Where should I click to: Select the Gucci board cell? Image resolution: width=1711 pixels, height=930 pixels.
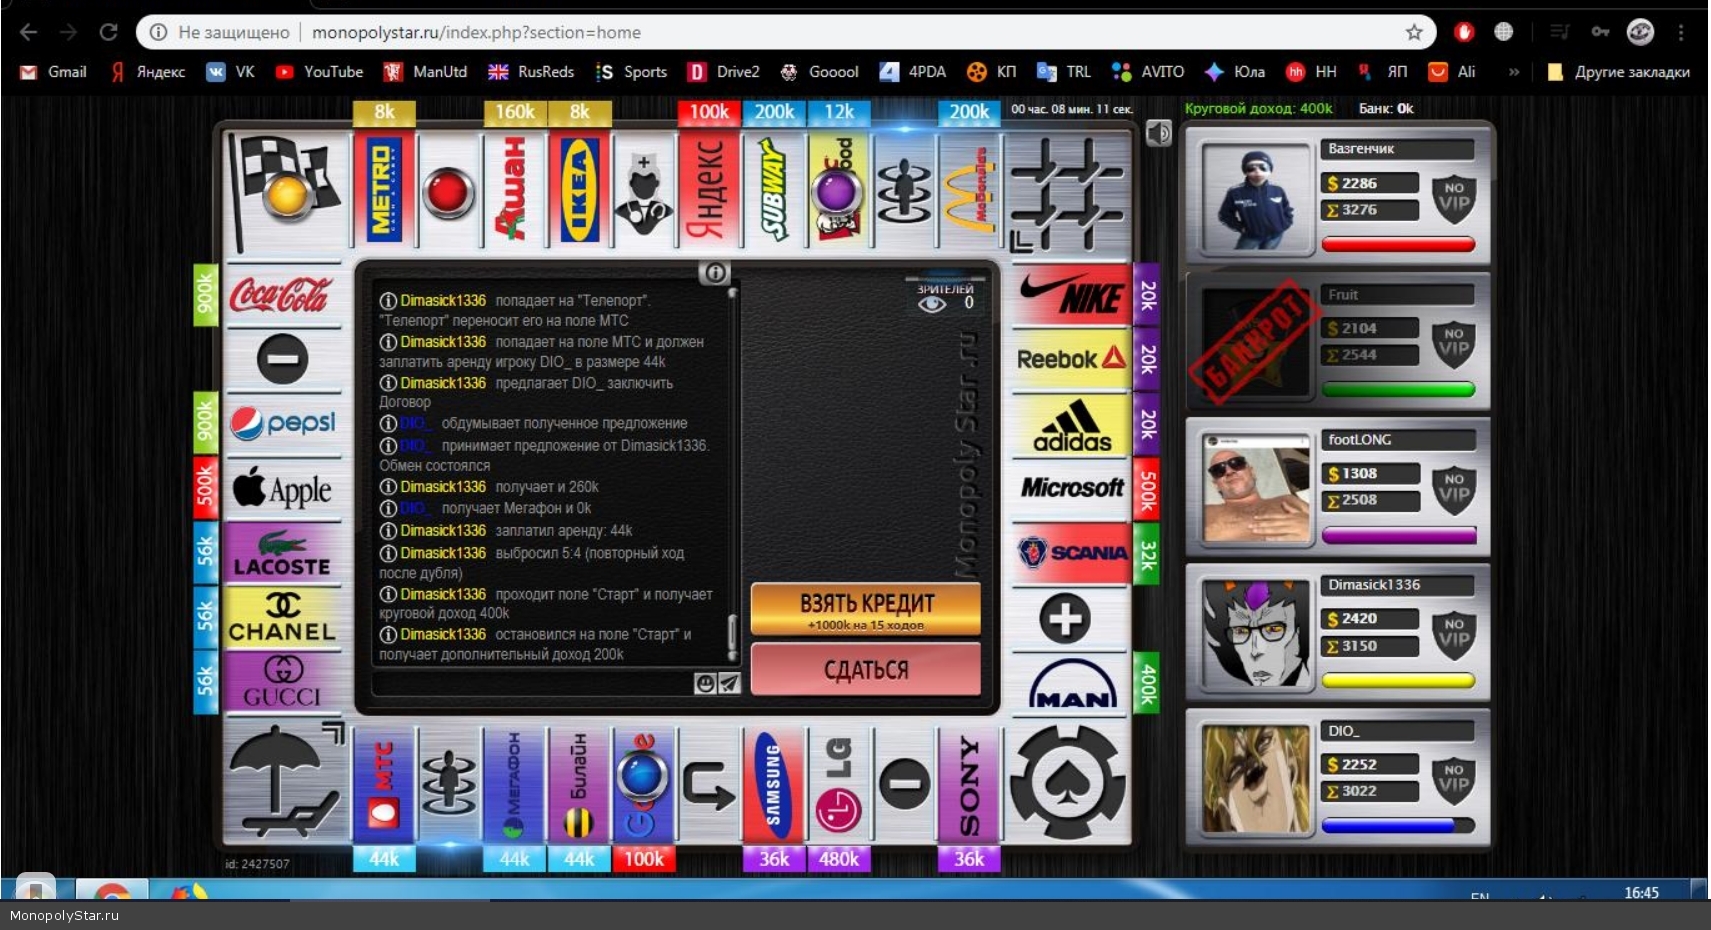[x=283, y=682]
